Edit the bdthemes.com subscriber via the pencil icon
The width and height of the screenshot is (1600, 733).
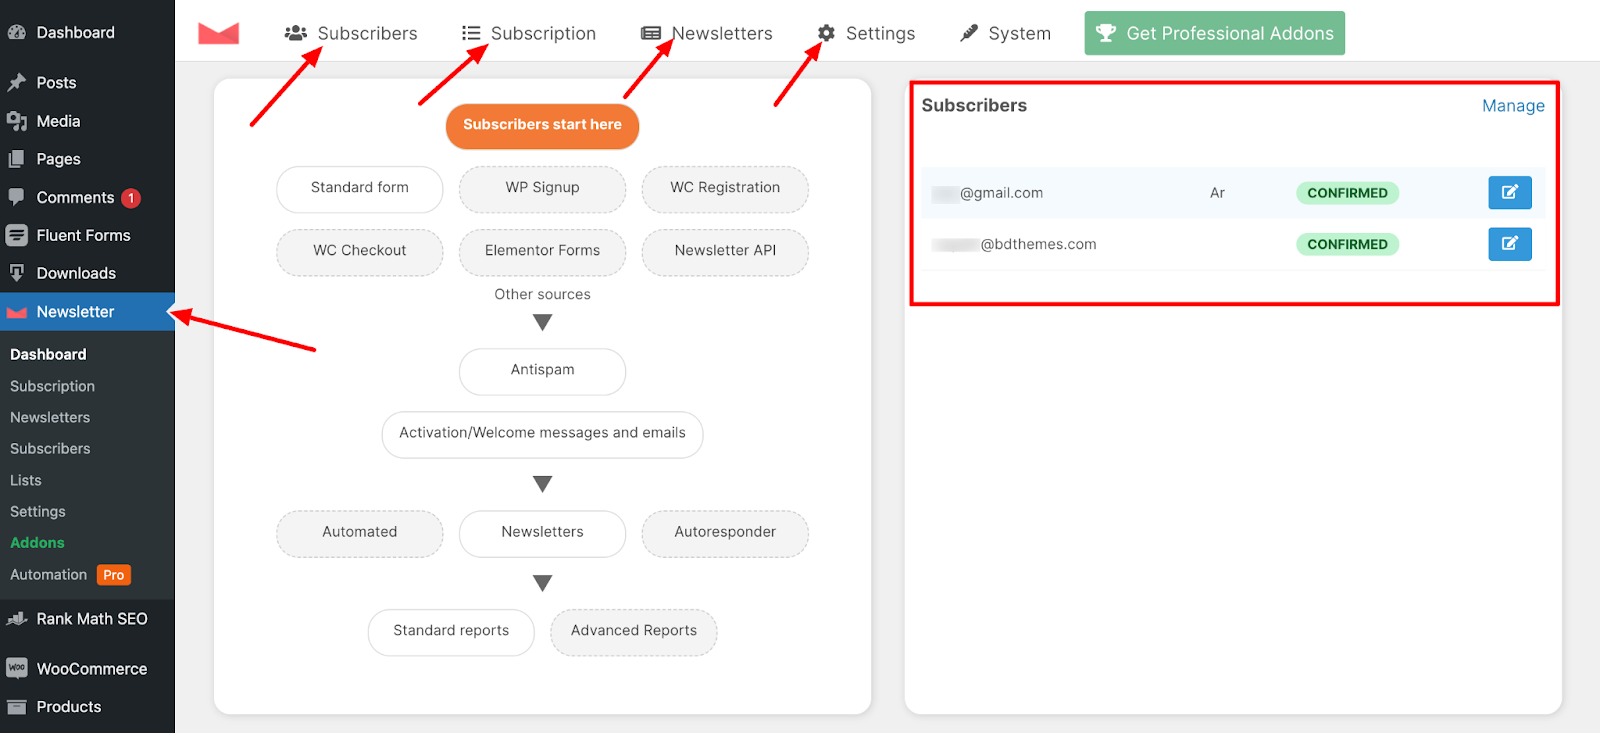[1510, 244]
